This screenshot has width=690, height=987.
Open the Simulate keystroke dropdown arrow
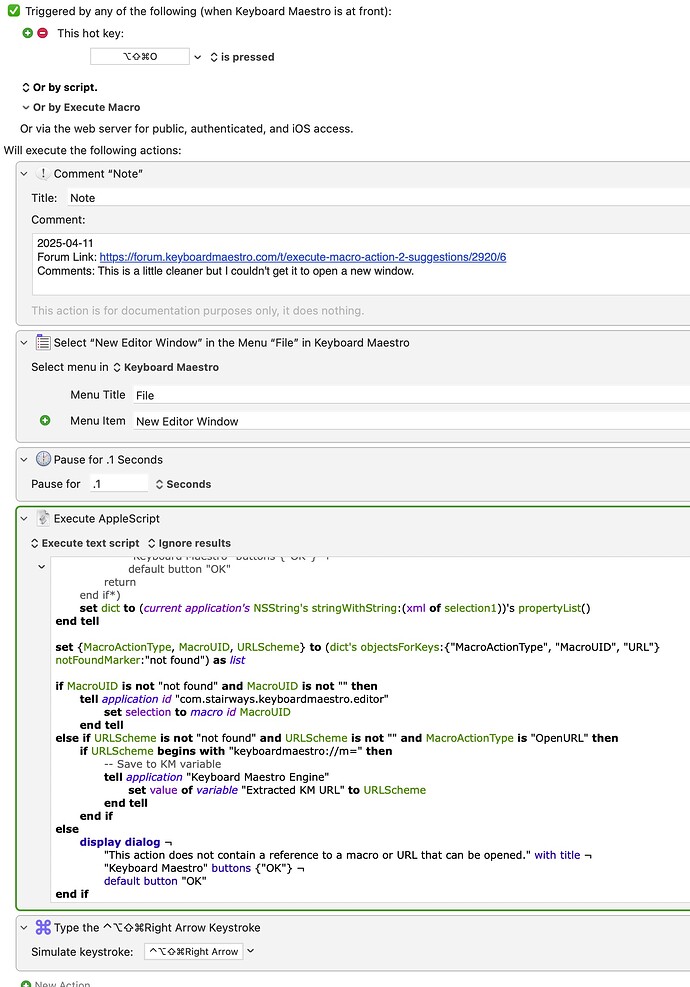click(x=251, y=951)
